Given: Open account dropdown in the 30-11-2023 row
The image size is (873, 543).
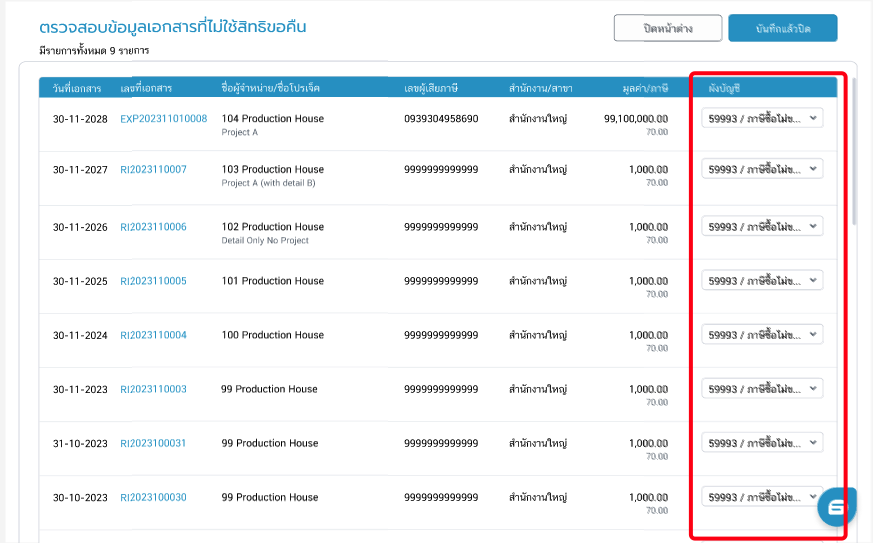Looking at the screenshot, I should [762, 388].
